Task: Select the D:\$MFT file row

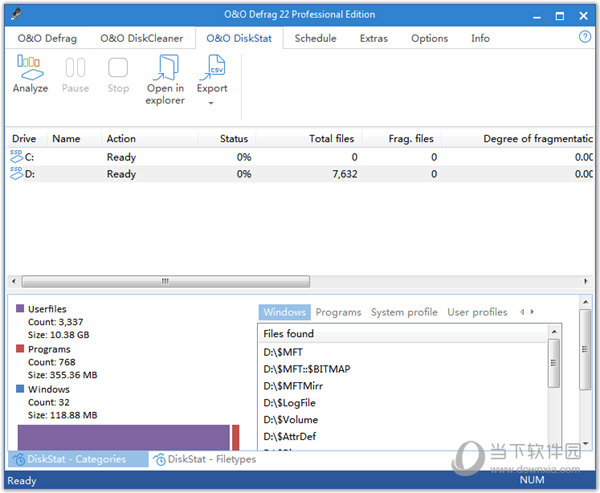Action: point(404,352)
